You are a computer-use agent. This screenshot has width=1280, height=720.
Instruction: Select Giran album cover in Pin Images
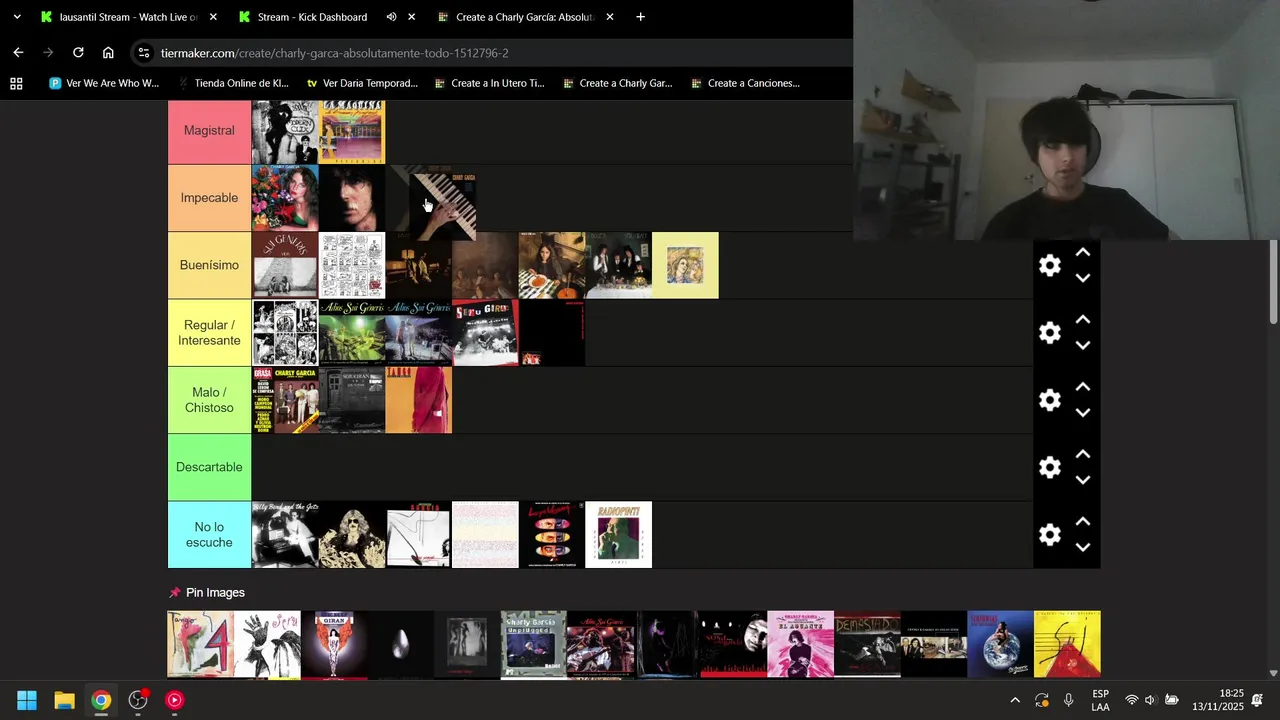pos(334,644)
